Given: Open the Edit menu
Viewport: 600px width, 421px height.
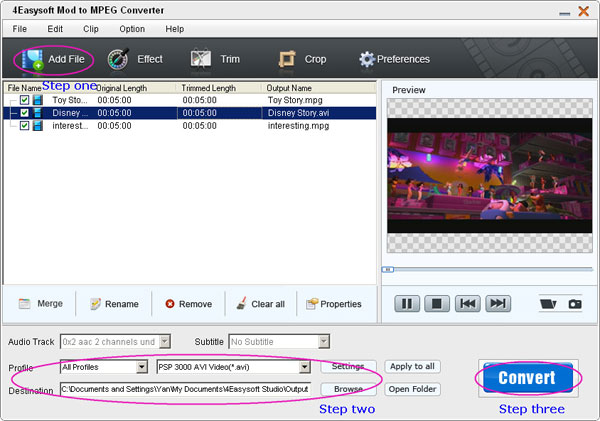Looking at the screenshot, I should 55,29.
